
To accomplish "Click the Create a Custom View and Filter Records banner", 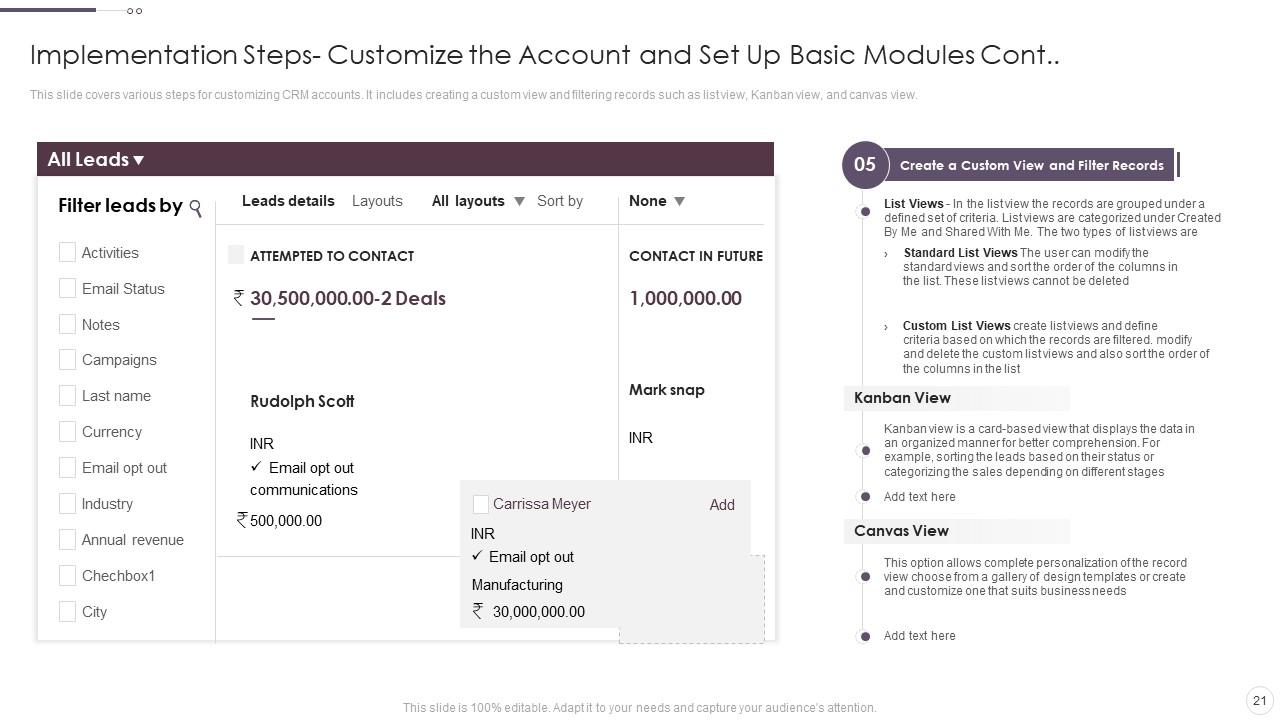I will (1031, 165).
